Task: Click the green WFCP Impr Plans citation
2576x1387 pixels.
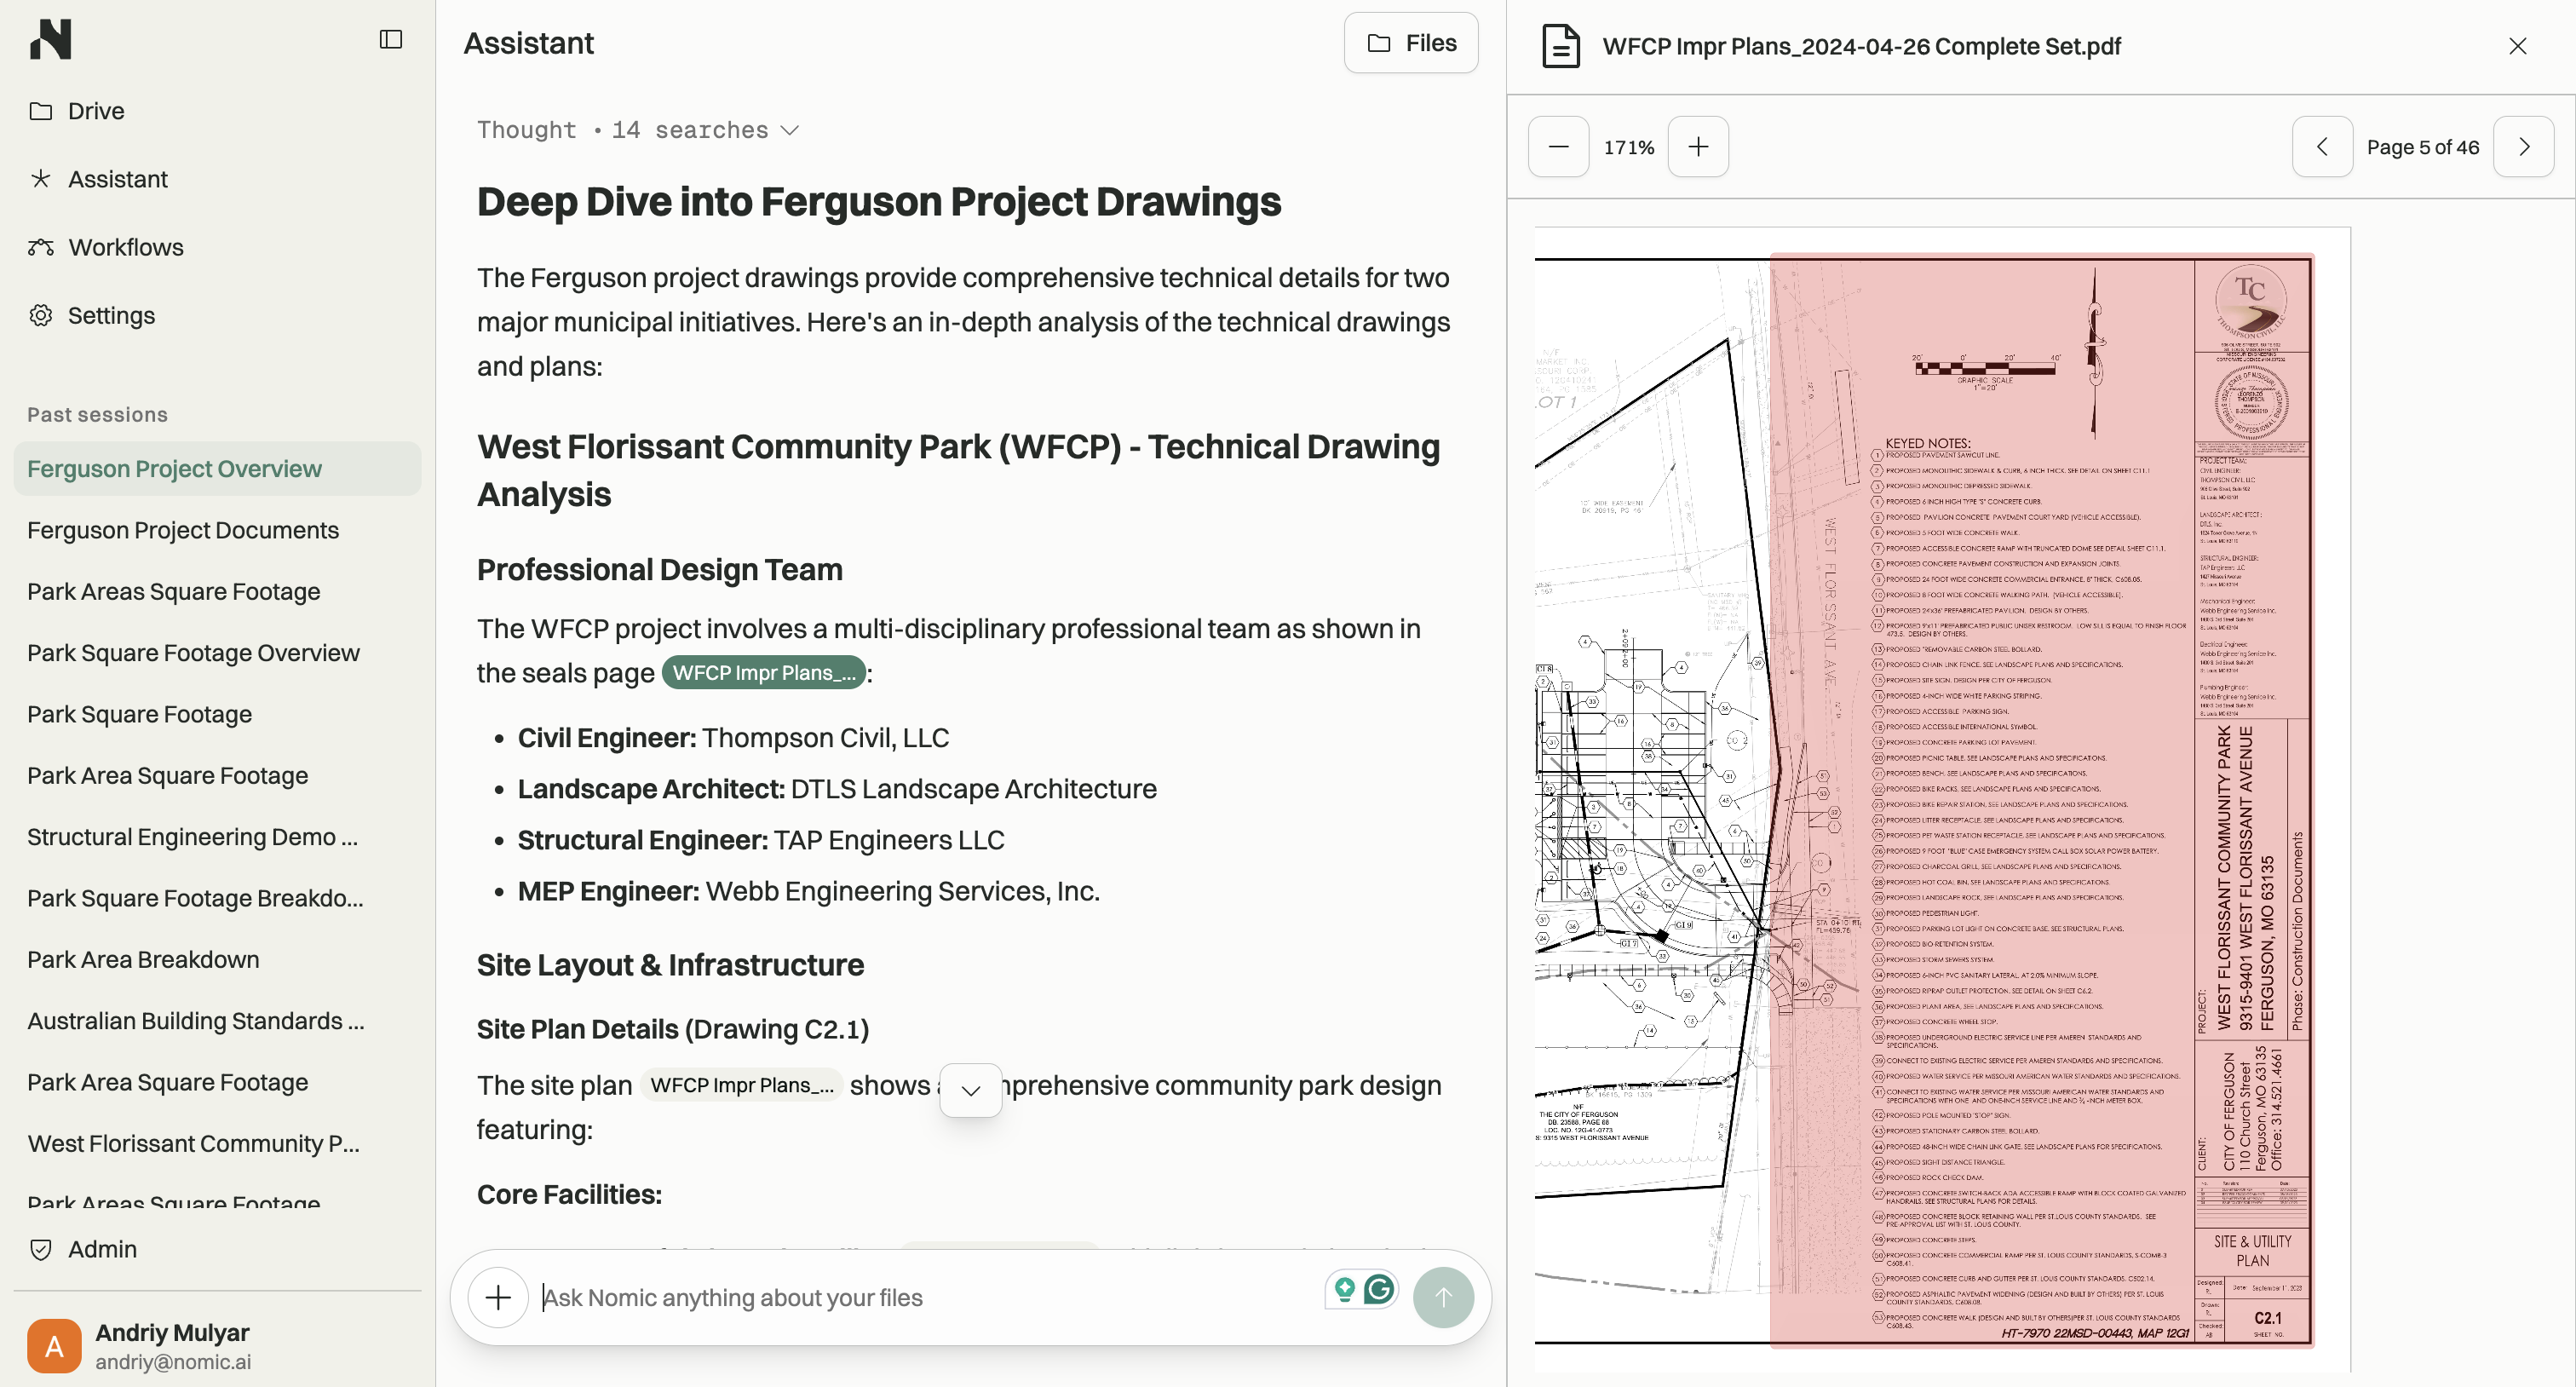Action: click(x=763, y=673)
